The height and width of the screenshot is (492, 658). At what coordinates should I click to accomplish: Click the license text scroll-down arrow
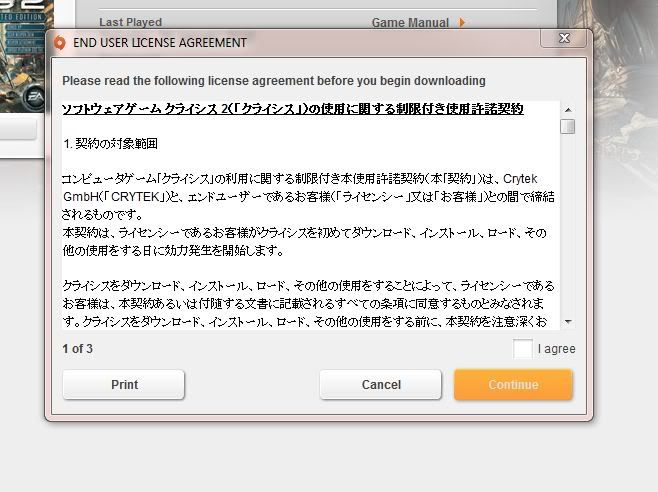[568, 322]
